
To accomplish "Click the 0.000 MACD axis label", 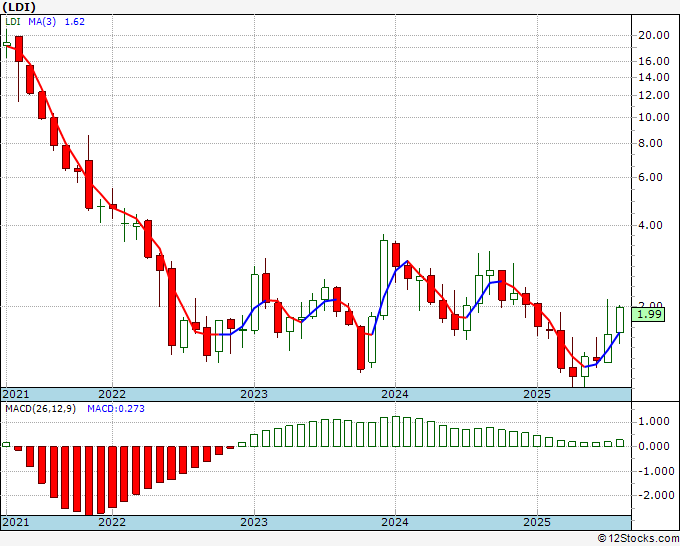I will pos(656,446).
